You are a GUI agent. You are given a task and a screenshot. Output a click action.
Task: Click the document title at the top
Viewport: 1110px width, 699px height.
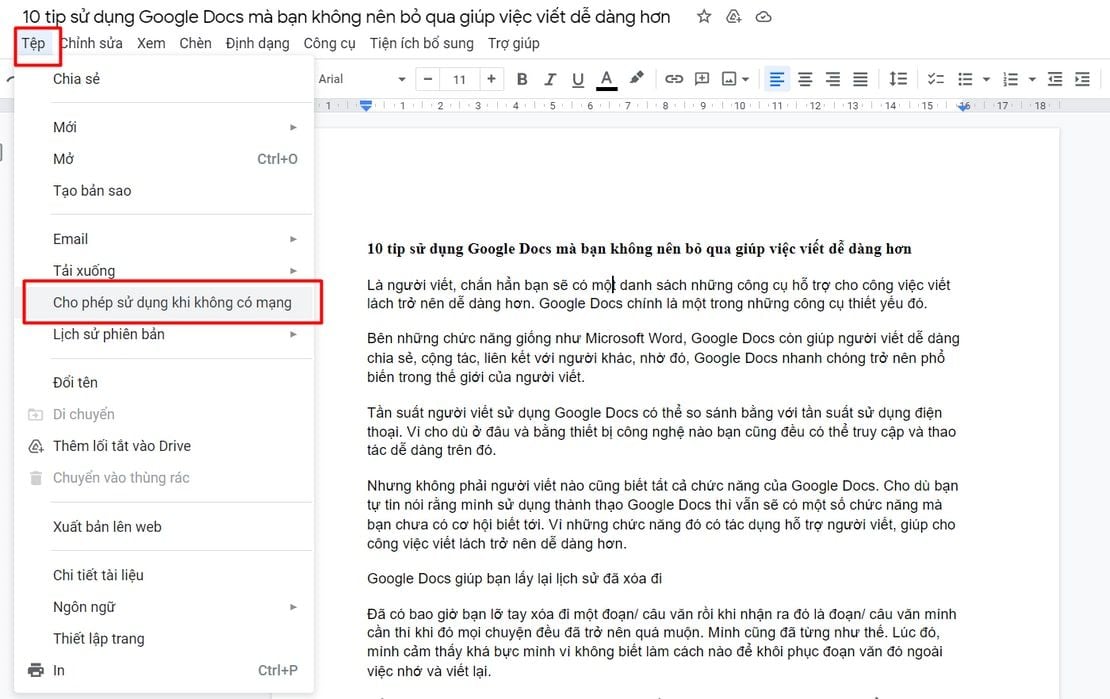(x=346, y=16)
